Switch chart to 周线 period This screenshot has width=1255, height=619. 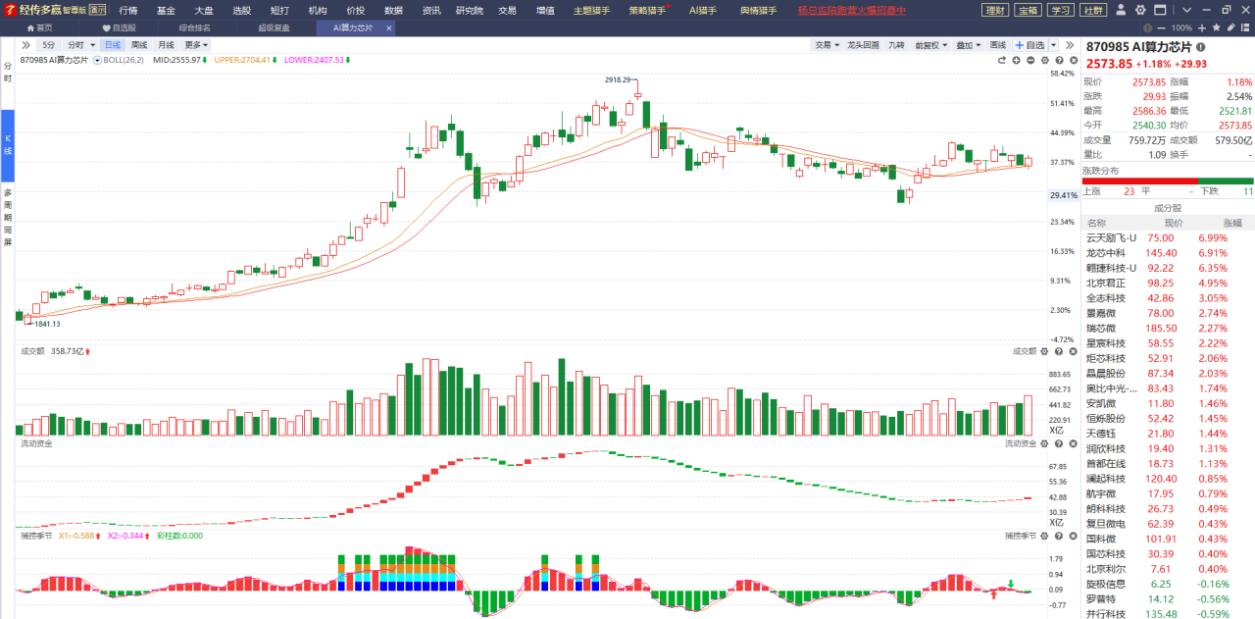click(139, 45)
